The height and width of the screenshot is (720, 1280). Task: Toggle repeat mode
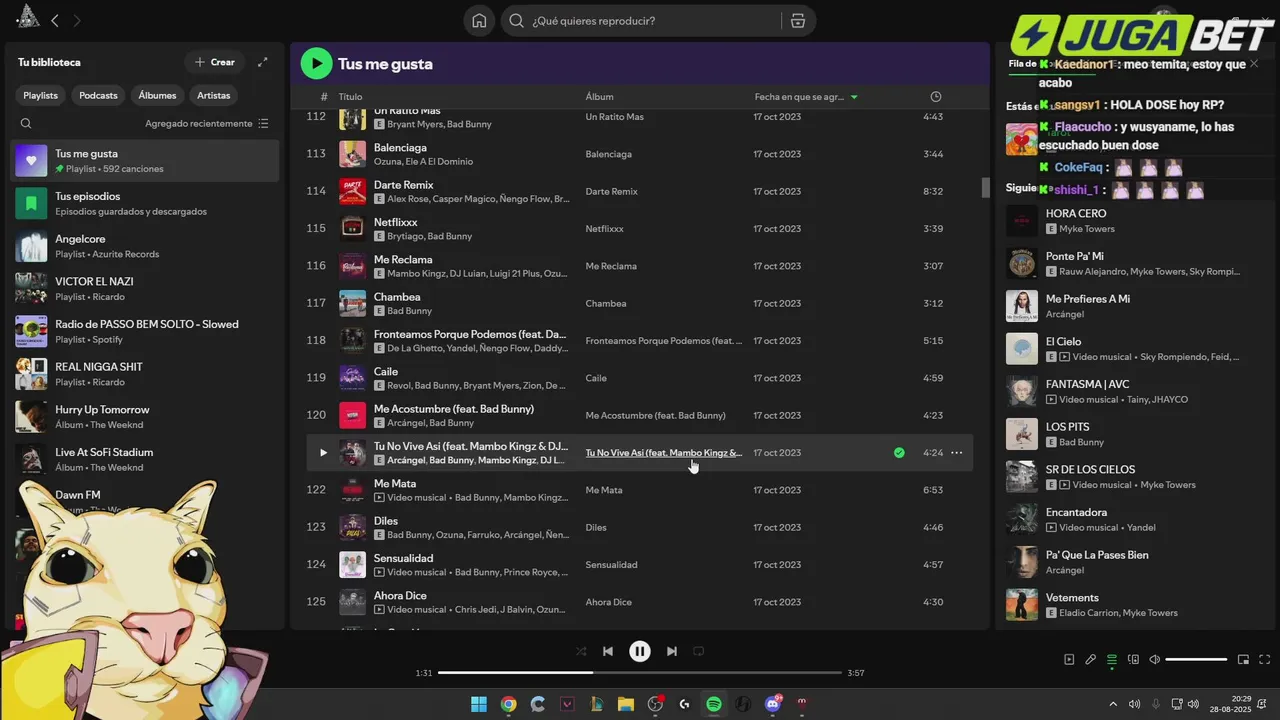coord(699,651)
